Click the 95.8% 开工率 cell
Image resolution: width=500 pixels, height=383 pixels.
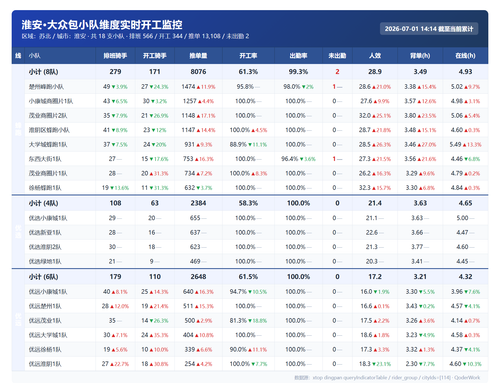[248, 87]
